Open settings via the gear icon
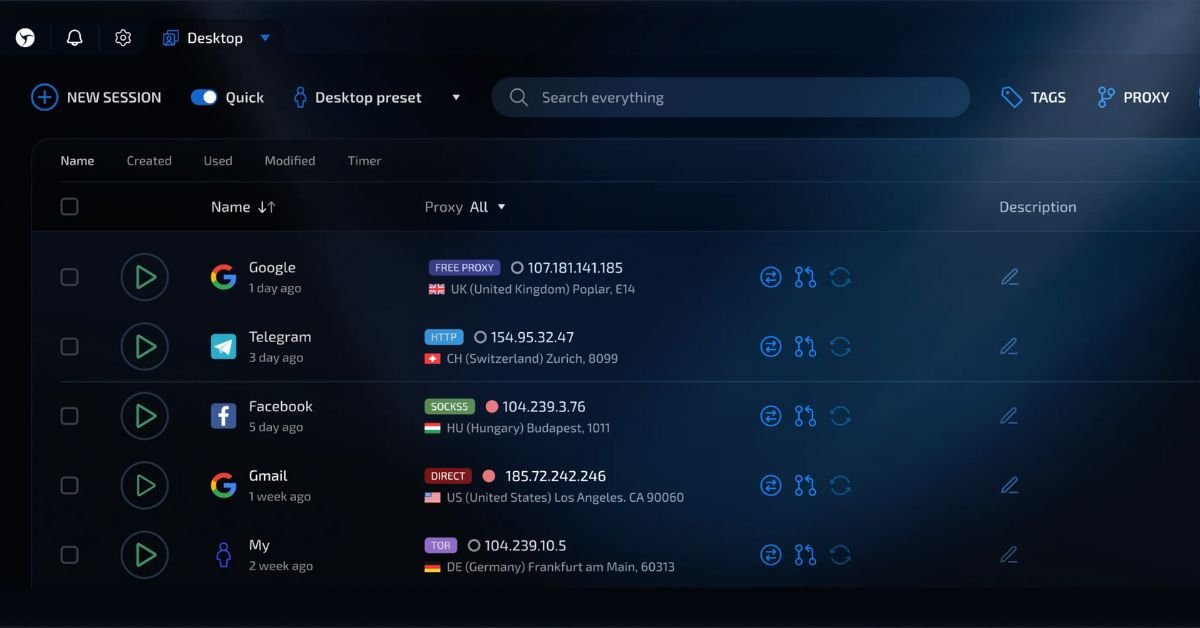The height and width of the screenshot is (628, 1200). [x=123, y=38]
